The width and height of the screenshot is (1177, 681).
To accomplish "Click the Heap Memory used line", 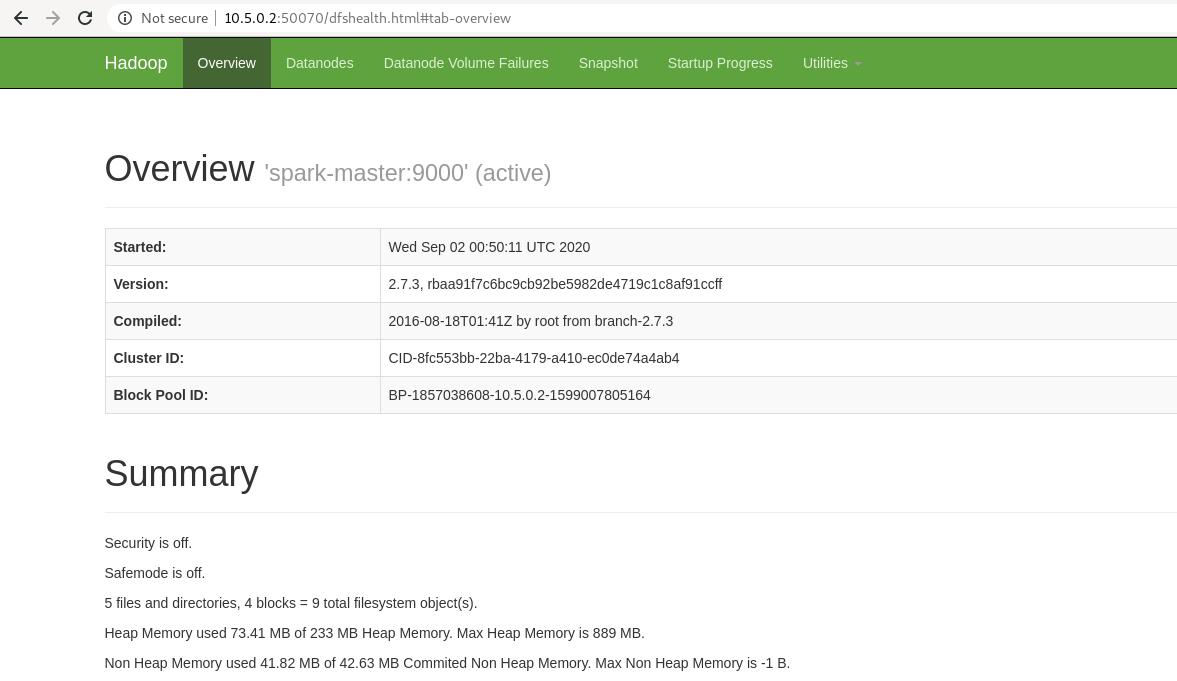I will 375,633.
